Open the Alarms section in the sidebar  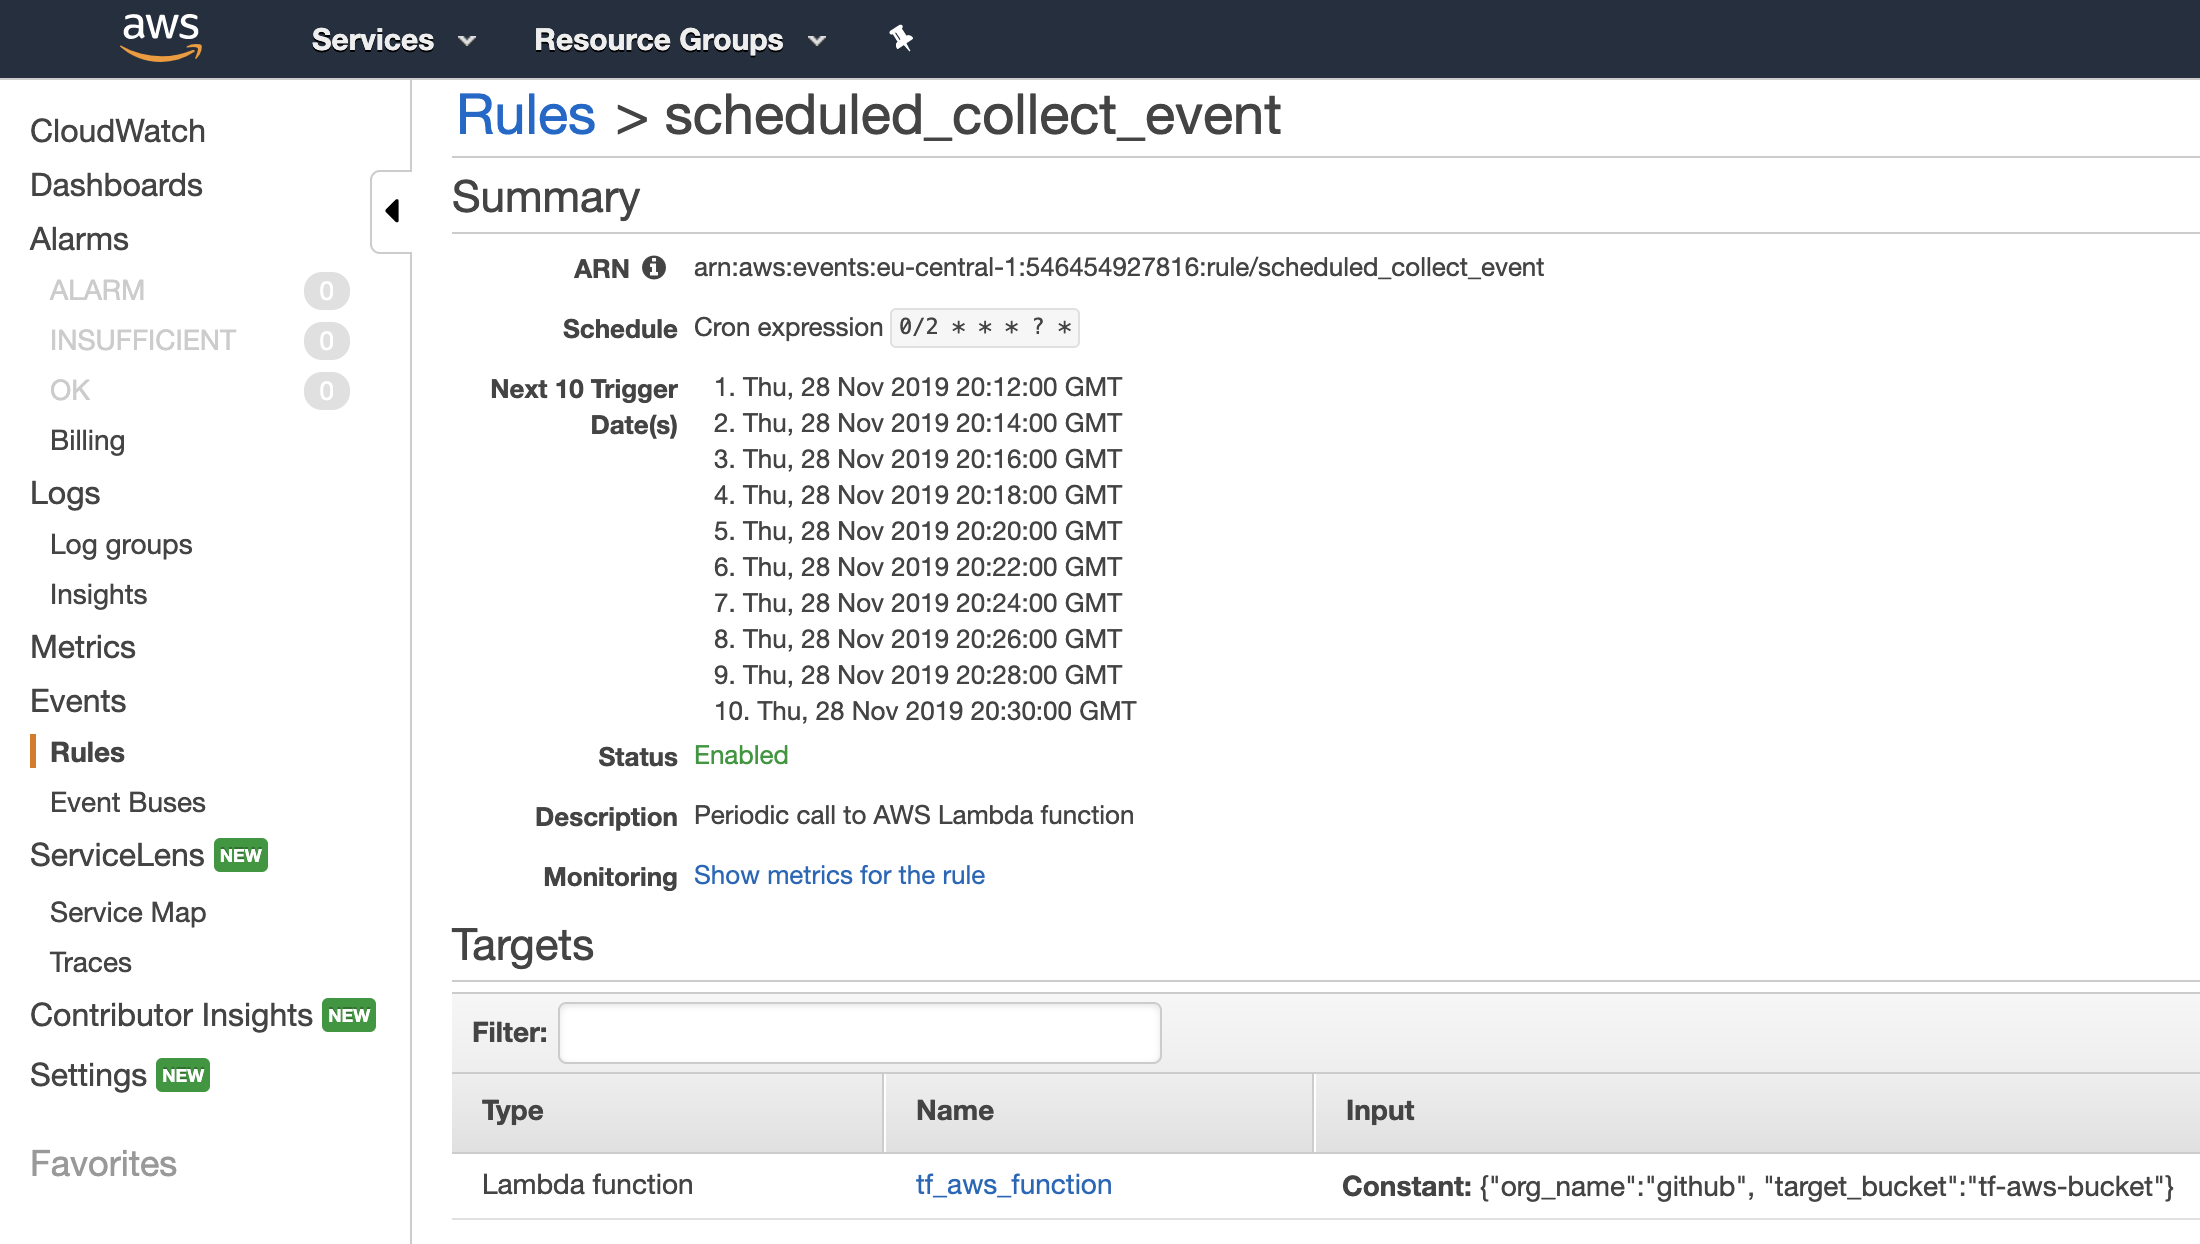click(x=79, y=239)
